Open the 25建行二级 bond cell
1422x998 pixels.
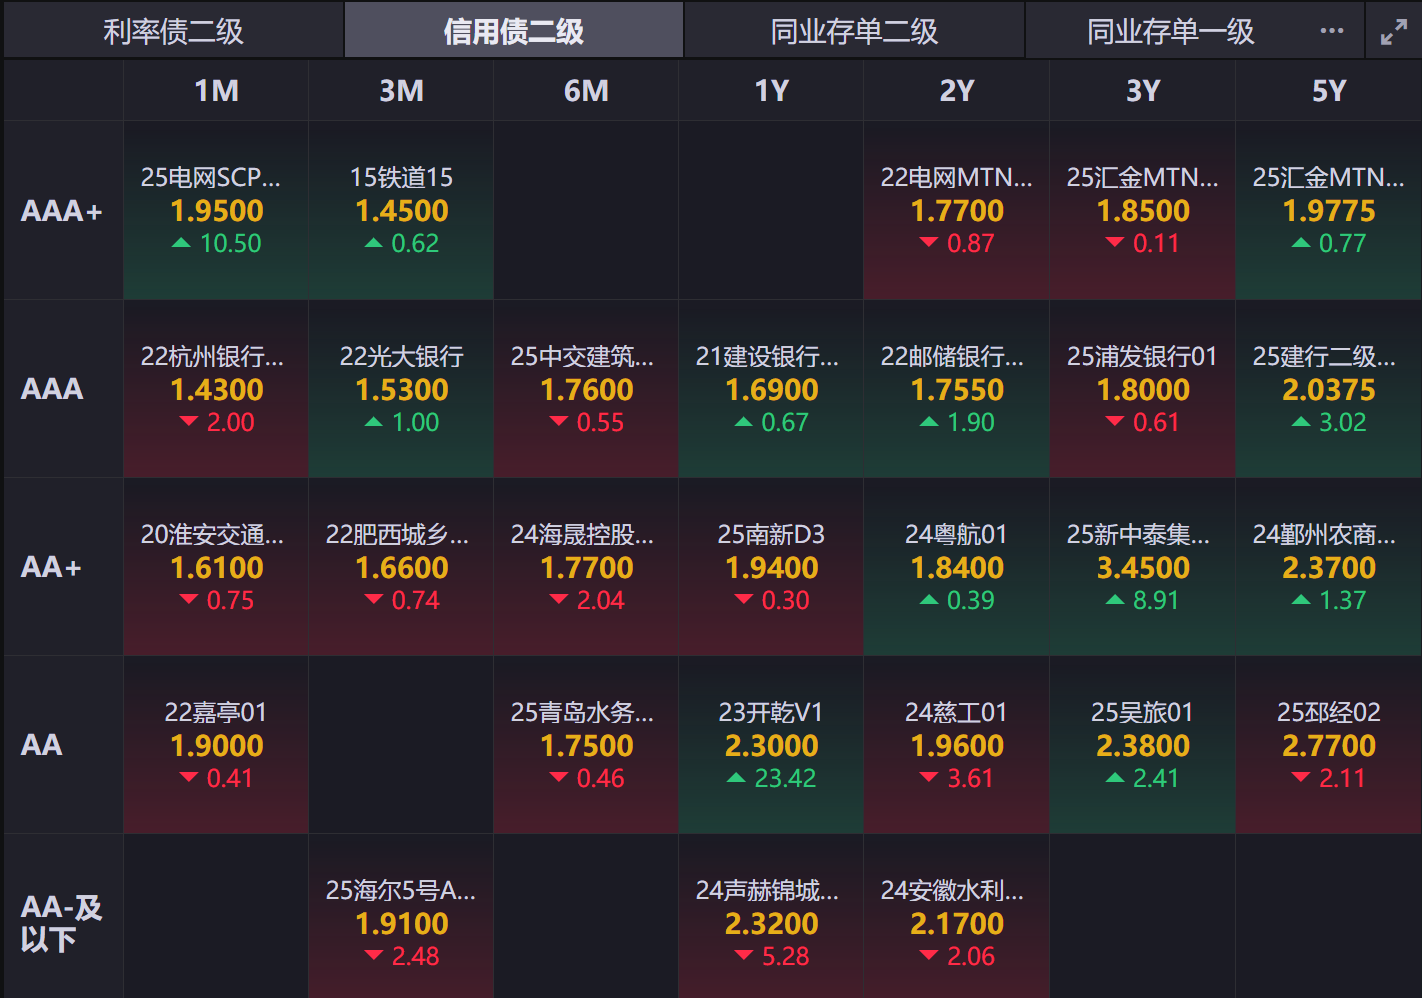point(1329,389)
